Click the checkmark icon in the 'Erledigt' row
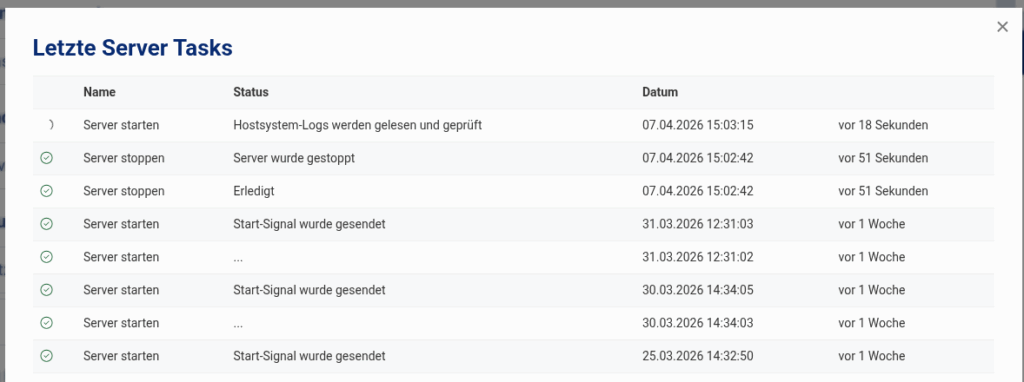This screenshot has width=1024, height=382. pos(46,191)
